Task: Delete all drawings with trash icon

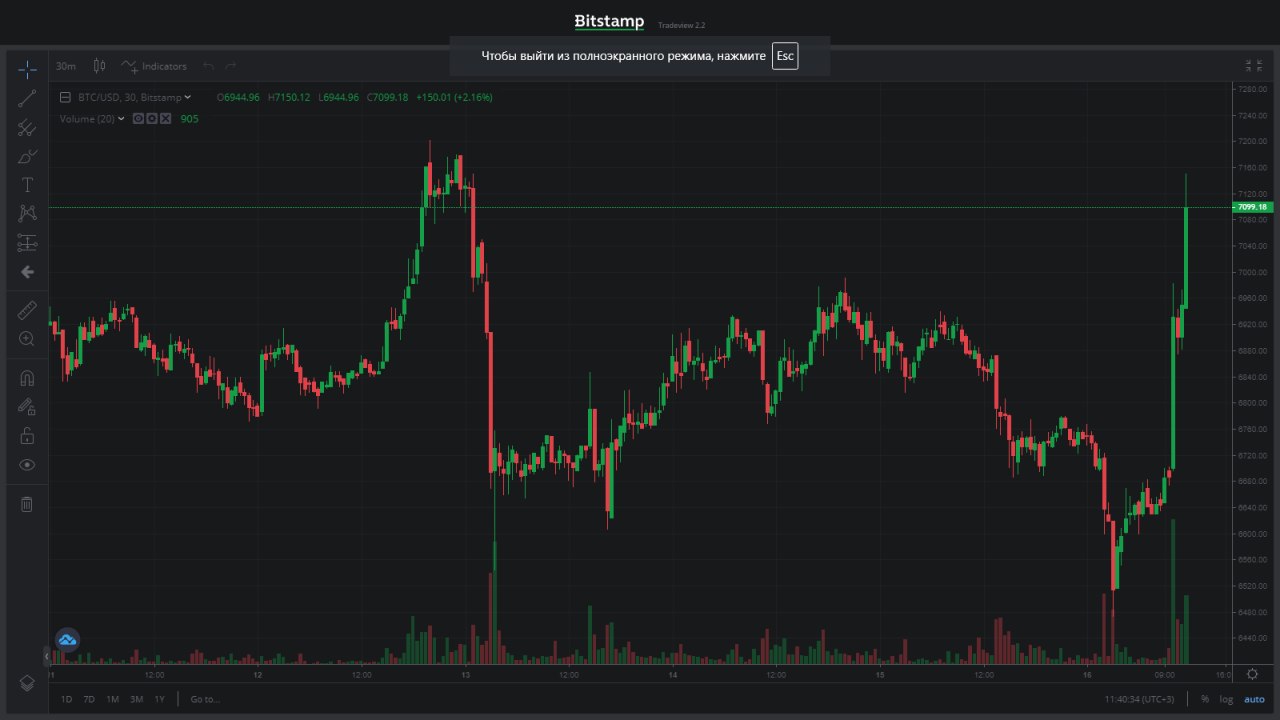Action: 27,504
